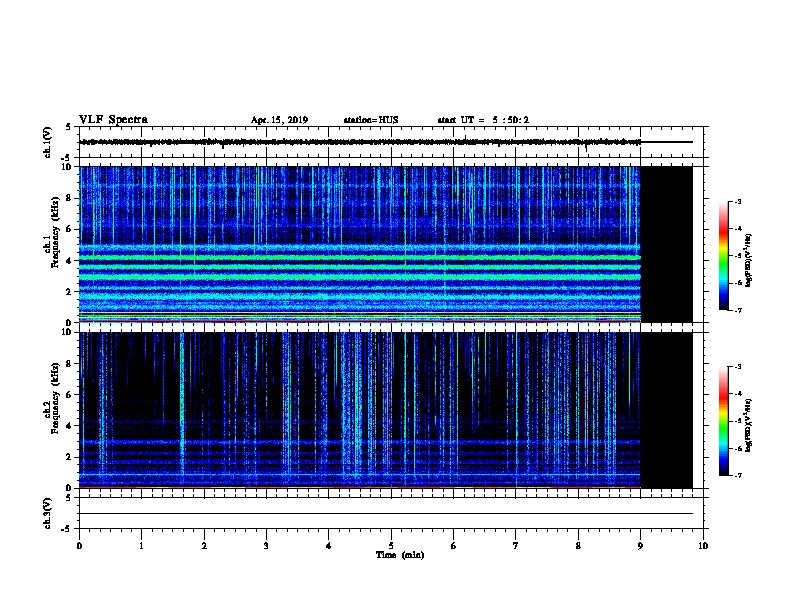Click tick label "2" on the Time axis

(x=204, y=546)
